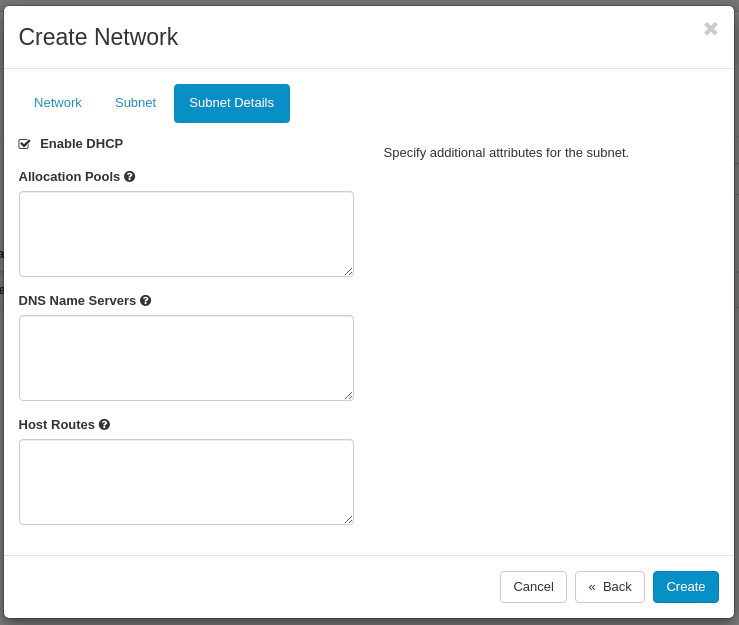Click the 'DNS Name Servers' label

coord(77,301)
